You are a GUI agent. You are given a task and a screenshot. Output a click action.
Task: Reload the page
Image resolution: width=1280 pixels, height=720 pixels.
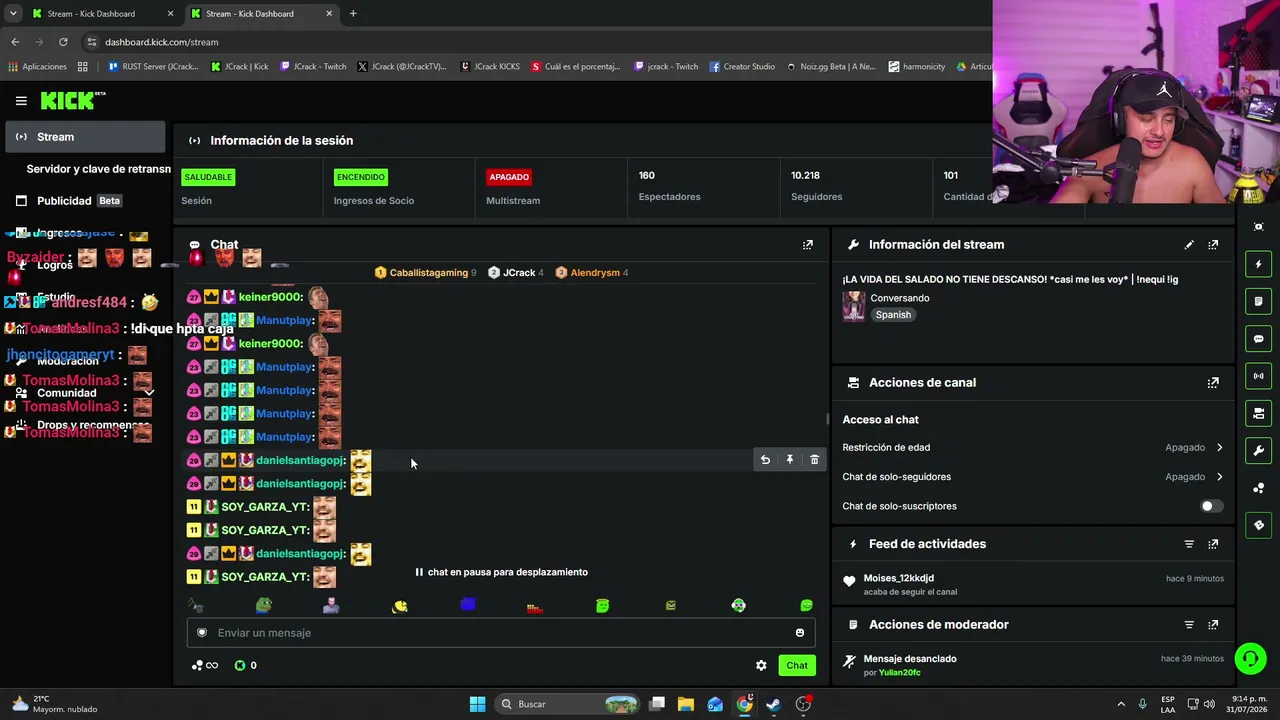tap(63, 42)
